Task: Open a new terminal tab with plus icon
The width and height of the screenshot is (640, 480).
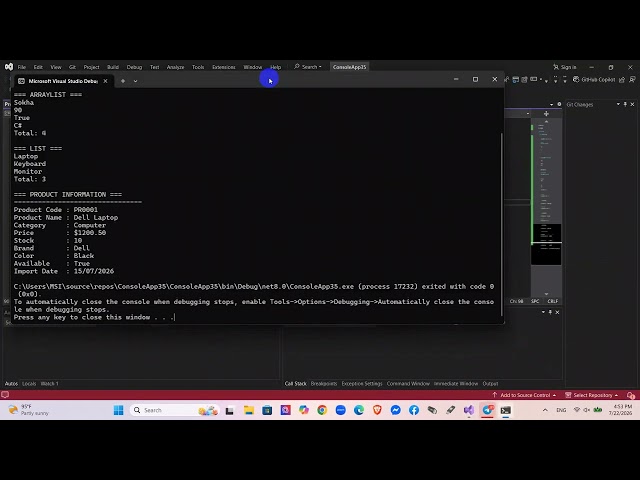Action: click(123, 81)
